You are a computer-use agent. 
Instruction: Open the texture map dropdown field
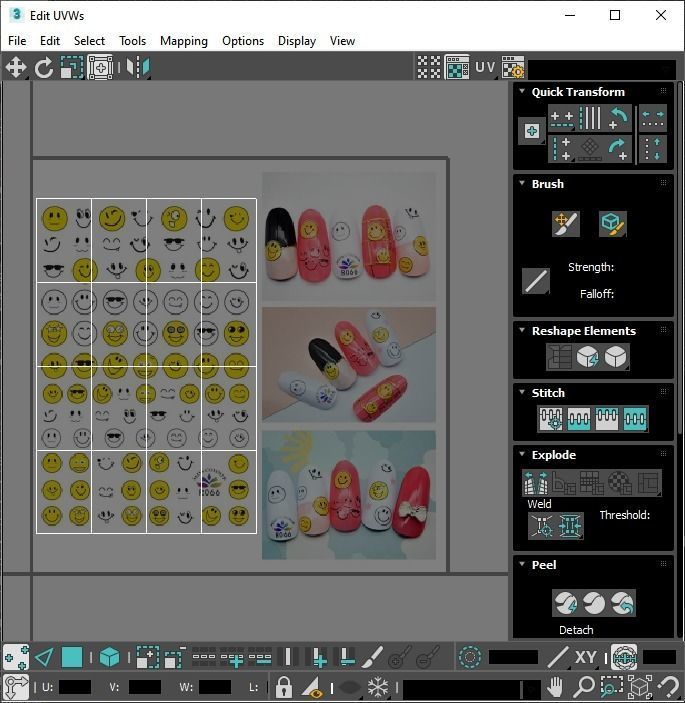point(602,69)
